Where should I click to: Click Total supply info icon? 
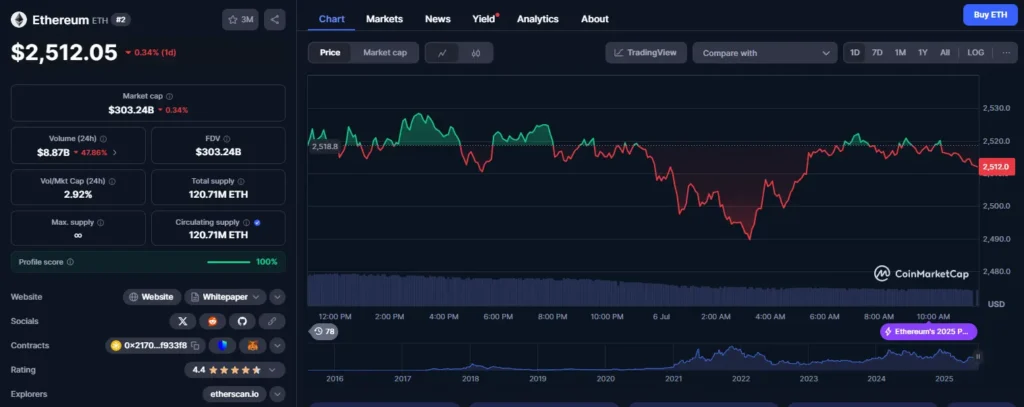pyautogui.click(x=241, y=181)
